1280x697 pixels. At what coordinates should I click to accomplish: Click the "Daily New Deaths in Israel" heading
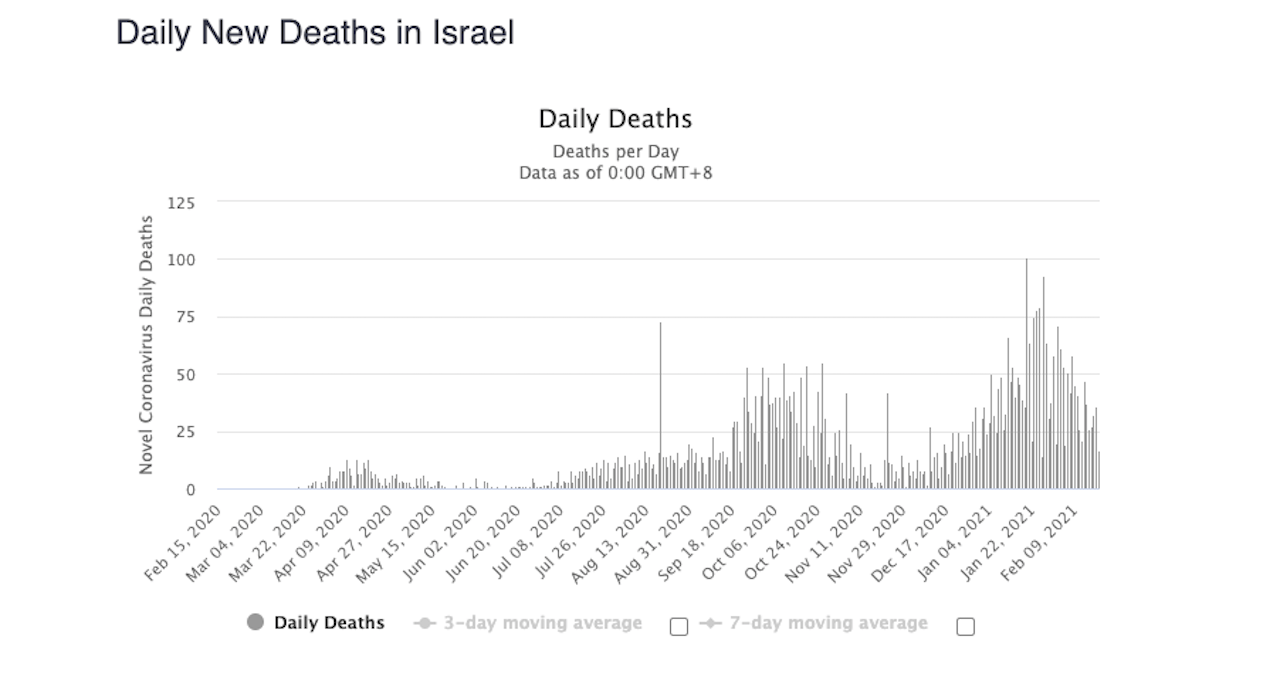pos(315,33)
